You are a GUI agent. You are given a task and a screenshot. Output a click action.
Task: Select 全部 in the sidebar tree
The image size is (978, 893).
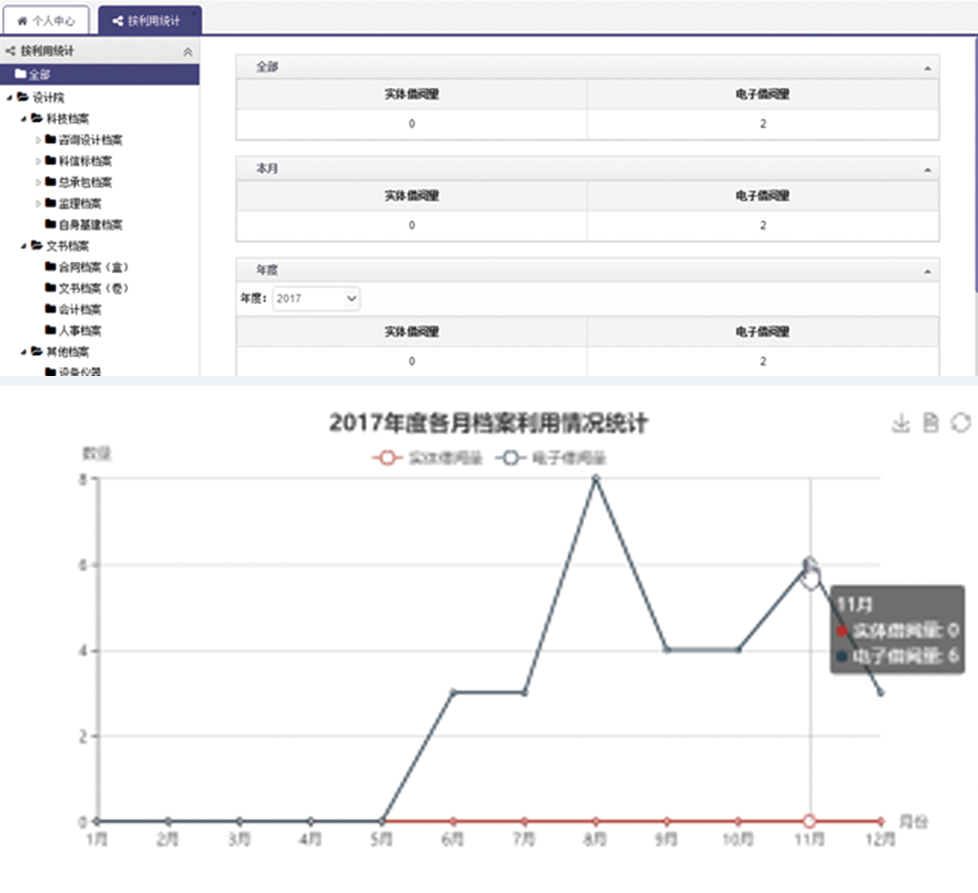38,74
